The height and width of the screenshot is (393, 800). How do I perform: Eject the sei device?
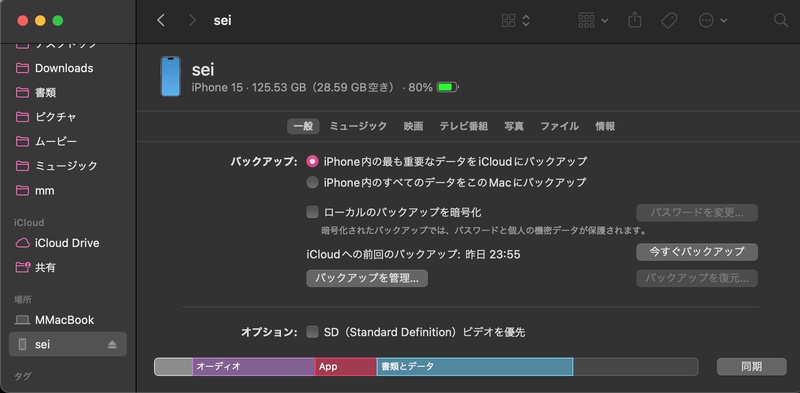coord(112,345)
